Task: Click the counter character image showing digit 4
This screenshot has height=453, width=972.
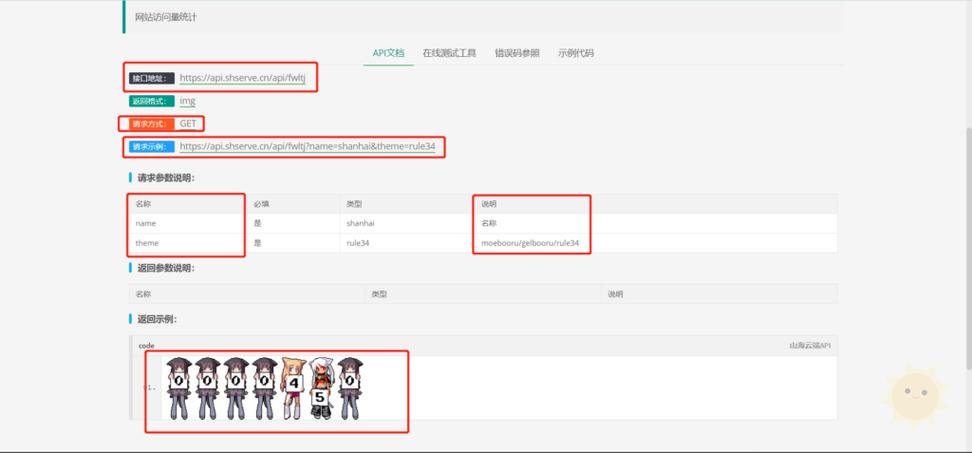Action: coord(294,387)
